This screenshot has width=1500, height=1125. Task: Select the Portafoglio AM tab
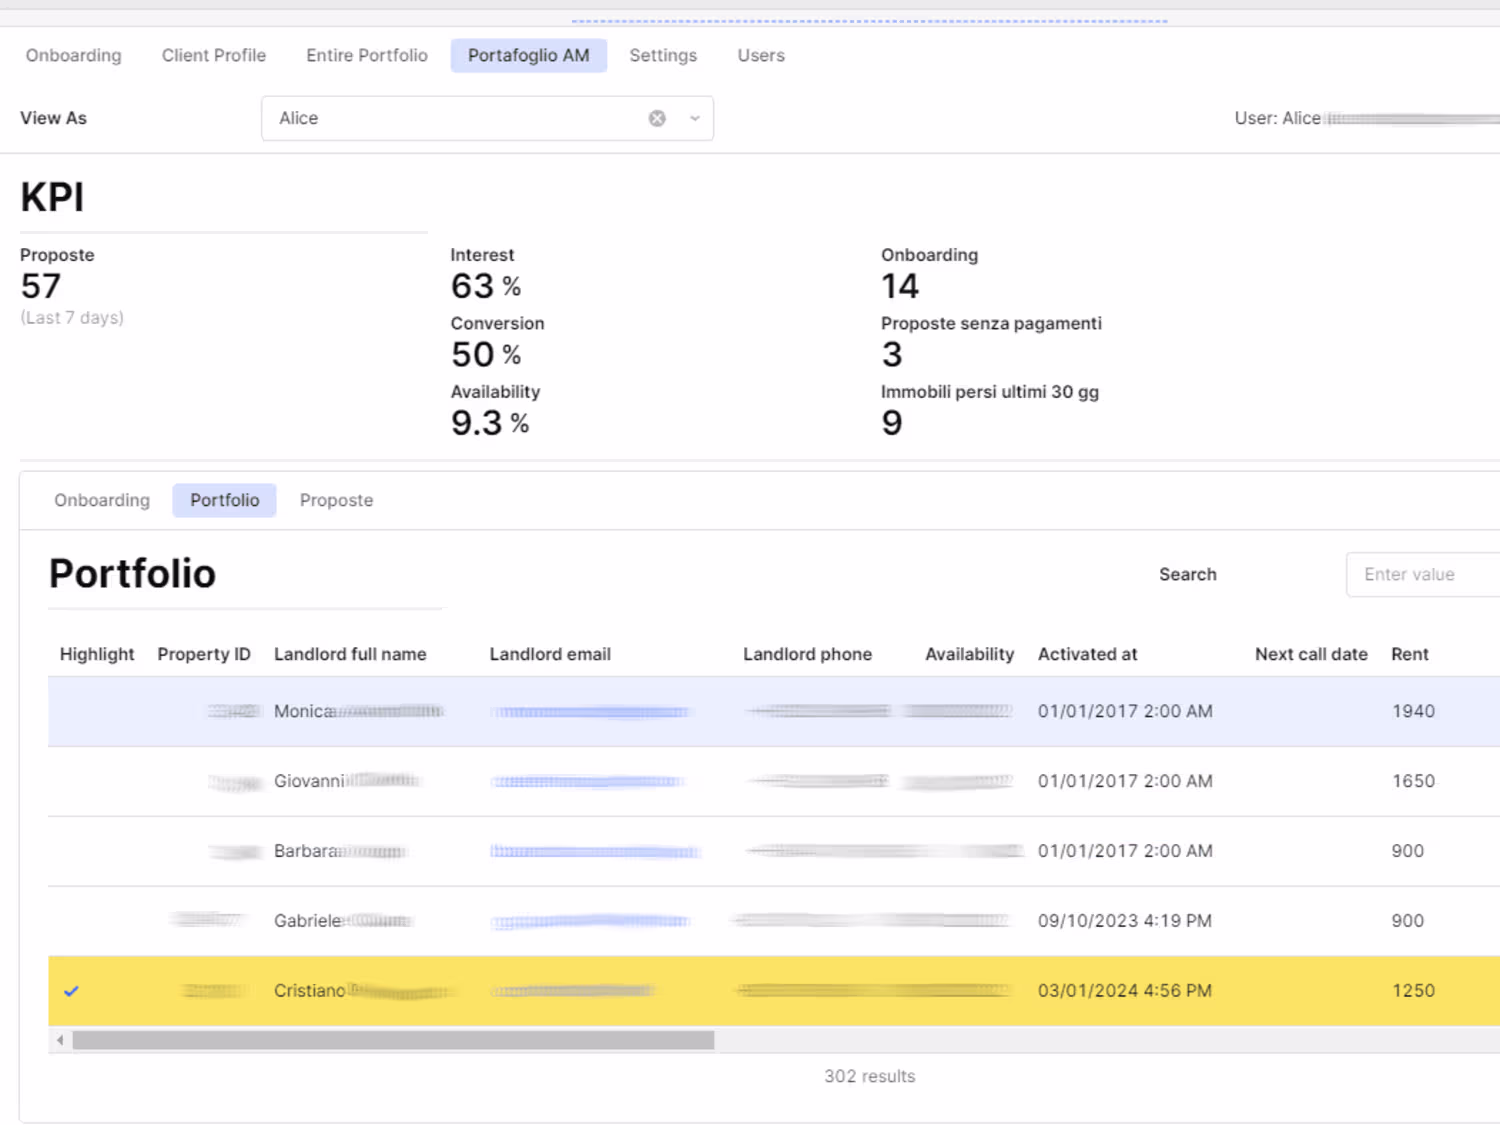pyautogui.click(x=528, y=55)
